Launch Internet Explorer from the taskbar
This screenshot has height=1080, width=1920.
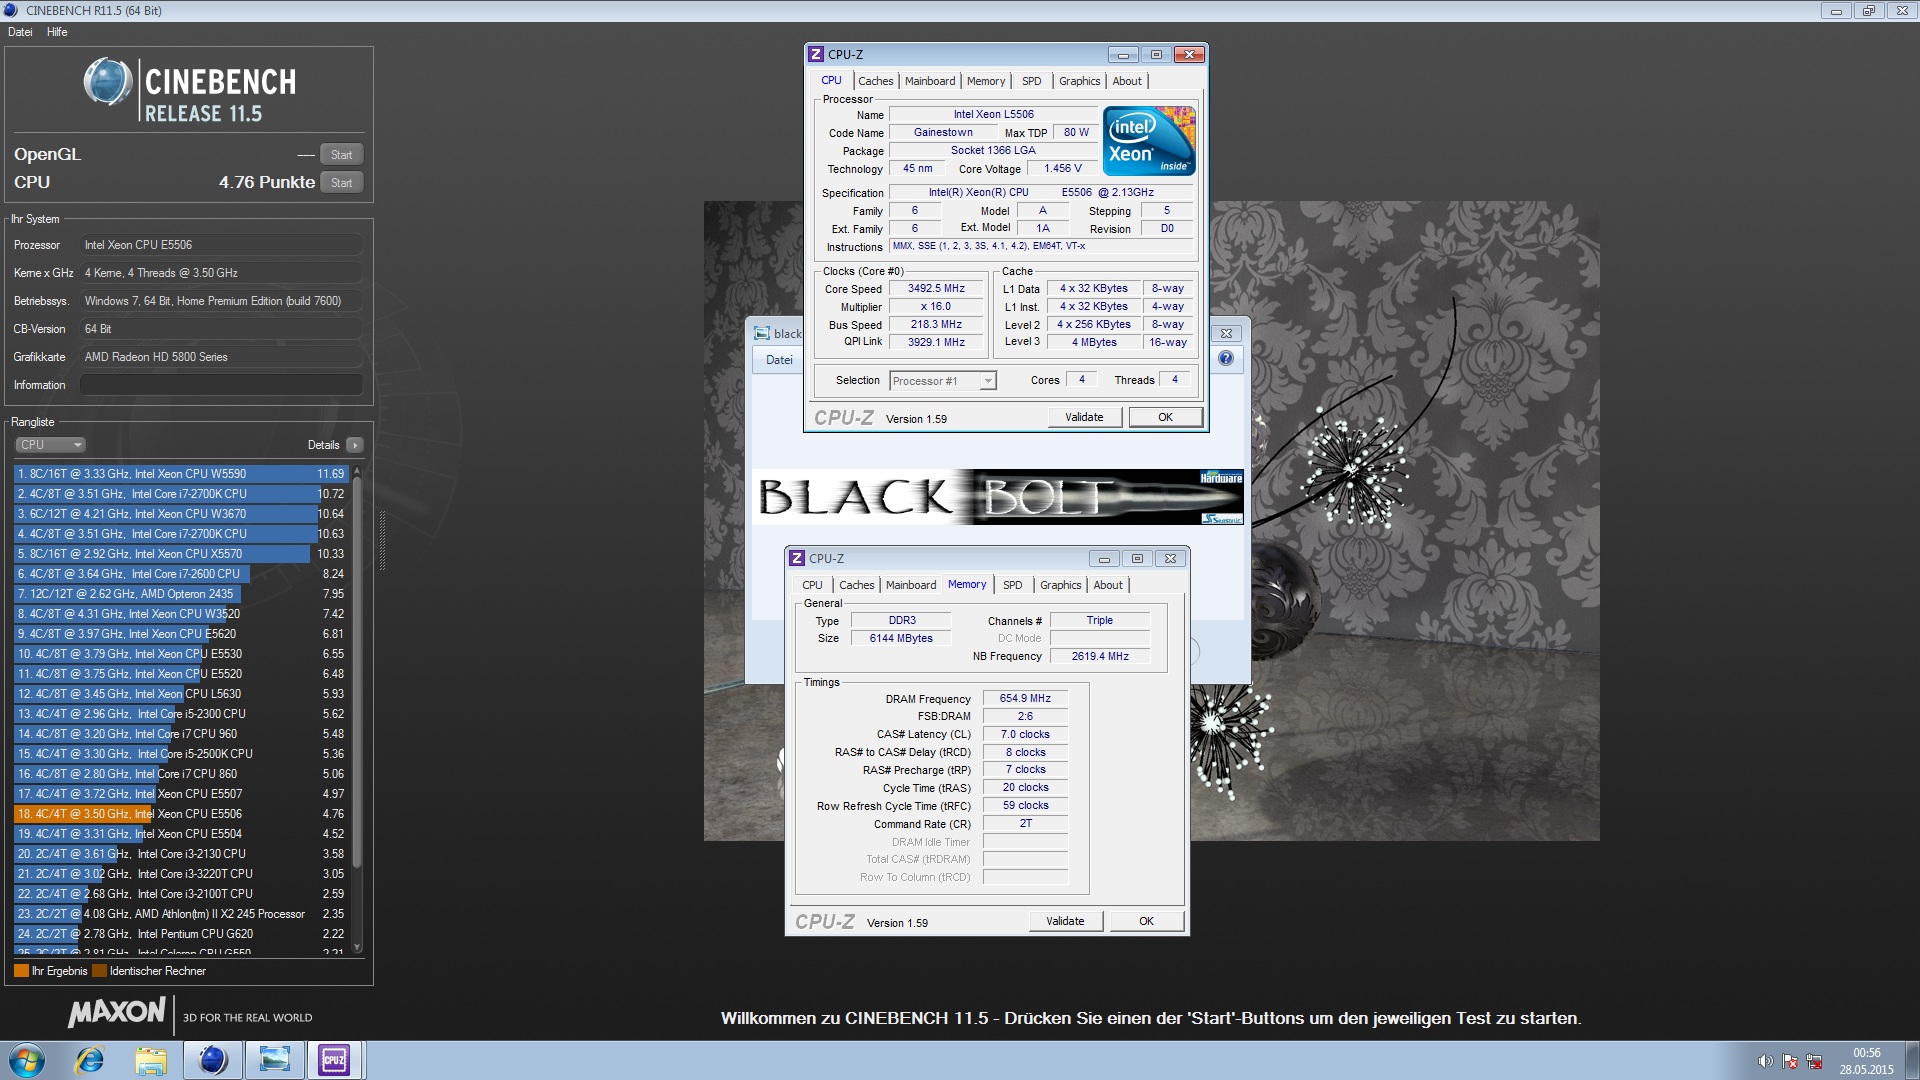89,1060
